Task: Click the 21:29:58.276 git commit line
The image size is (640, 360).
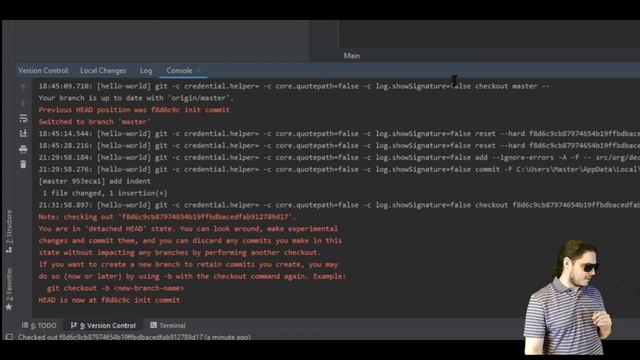Action: point(339,169)
